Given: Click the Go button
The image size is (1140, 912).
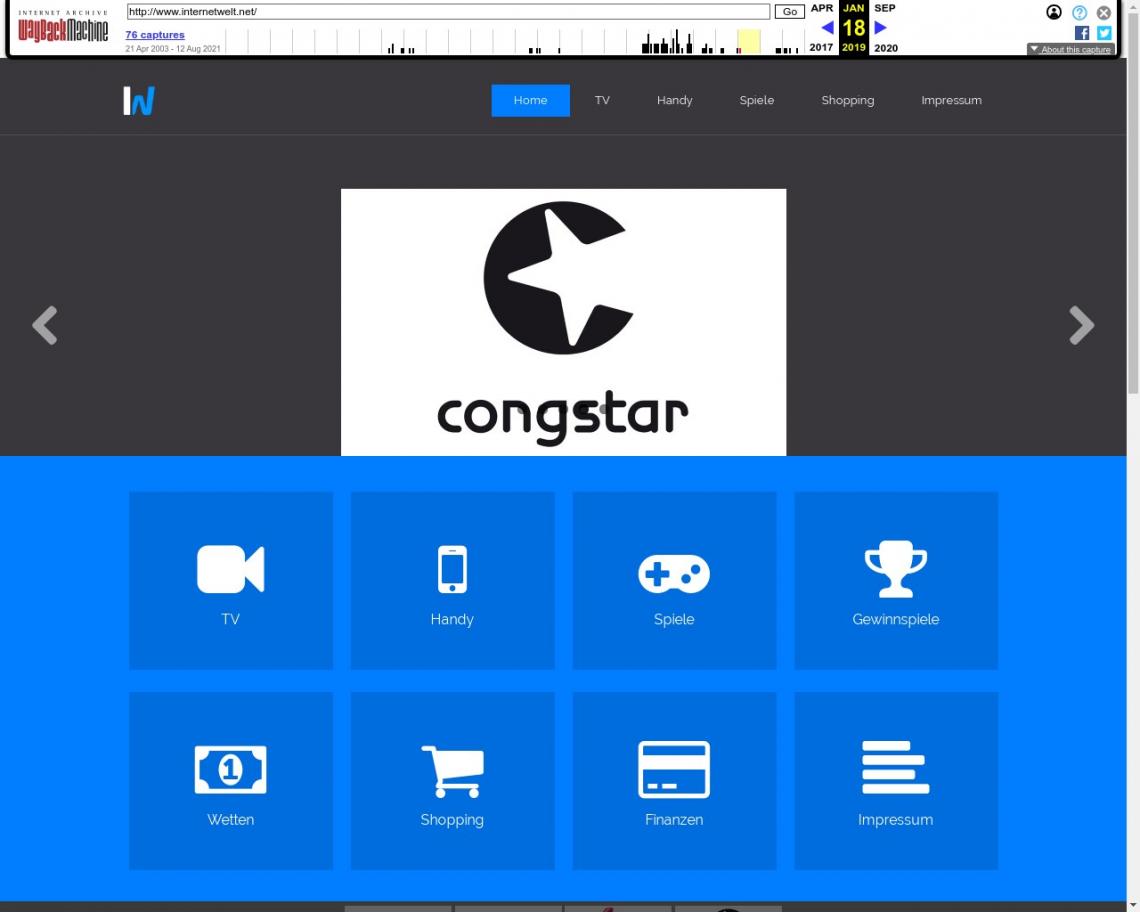Looking at the screenshot, I should [790, 12].
